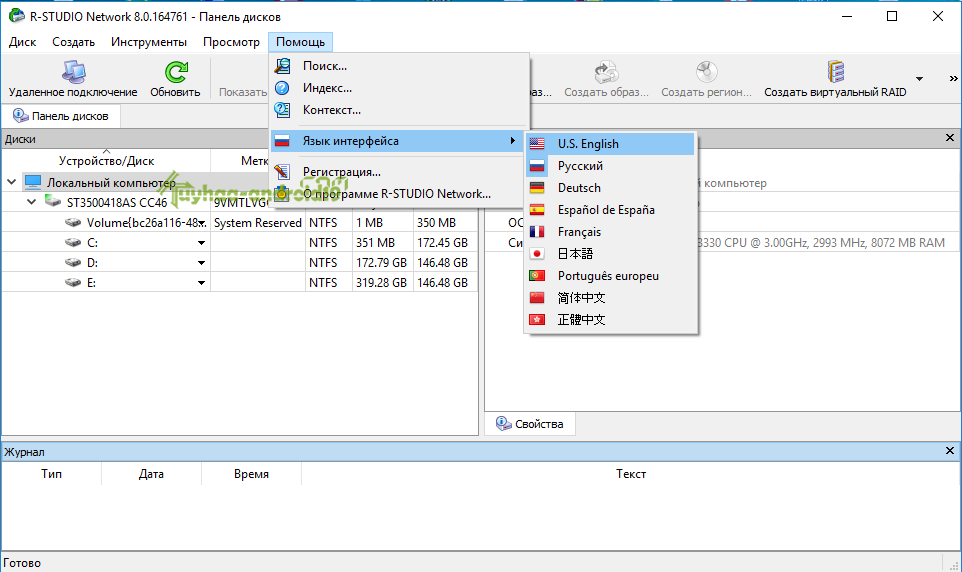
Task: Select Português europeu entry
Action: pos(610,276)
